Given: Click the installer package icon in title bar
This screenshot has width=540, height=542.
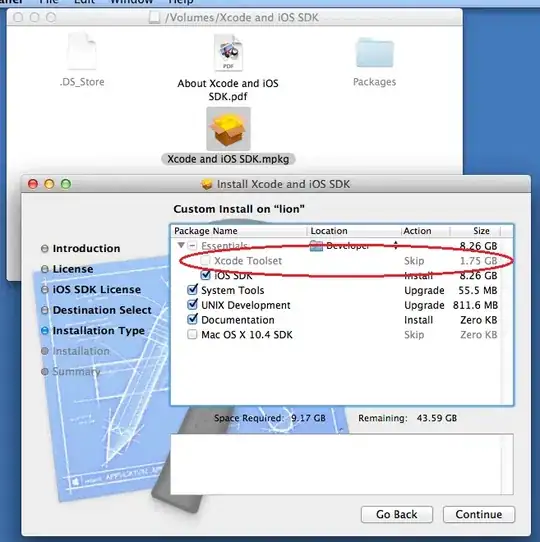Looking at the screenshot, I should [x=207, y=184].
